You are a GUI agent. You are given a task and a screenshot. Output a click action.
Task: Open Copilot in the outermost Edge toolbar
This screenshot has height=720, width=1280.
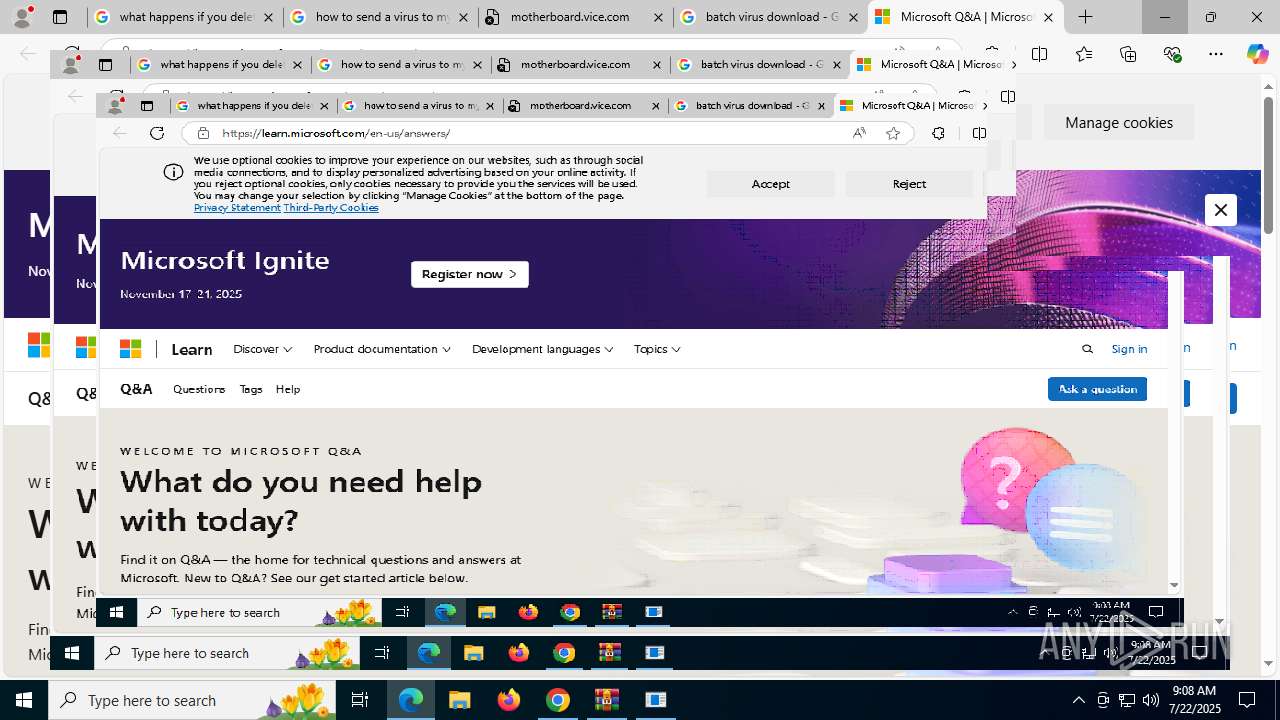[1257, 54]
